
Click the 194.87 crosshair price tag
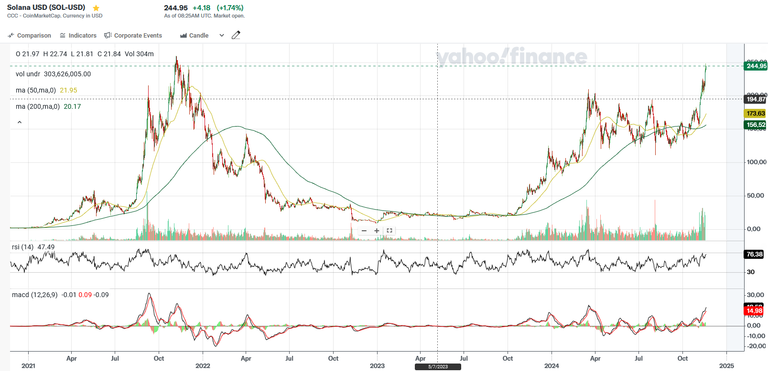pos(755,99)
